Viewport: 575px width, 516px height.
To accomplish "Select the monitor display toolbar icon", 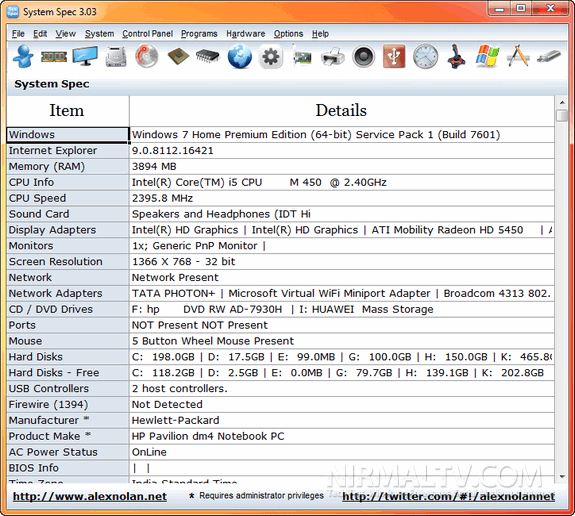I will [x=85, y=56].
